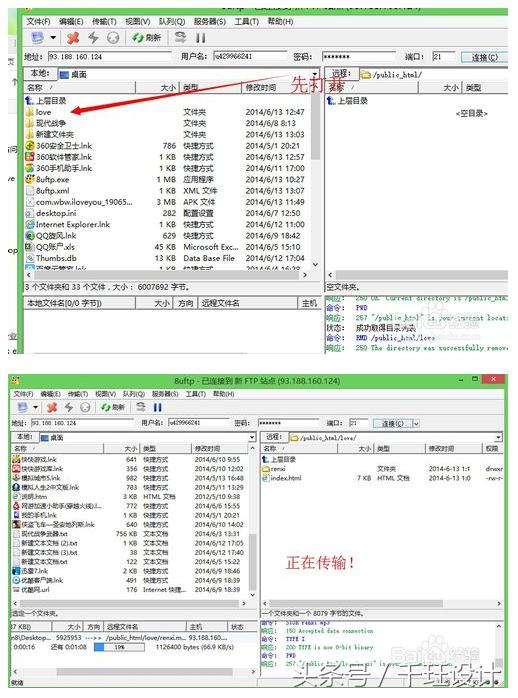Click 刷新 refresh button in top window
This screenshot has height=698, width=518.
146,38
